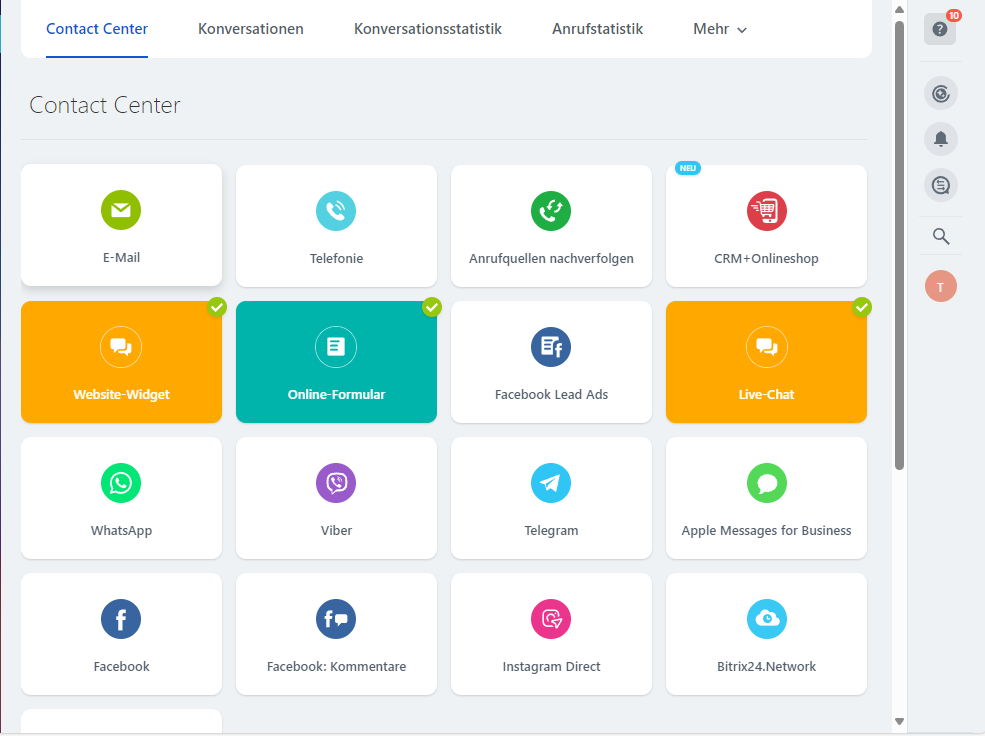Select the Instagram Direct icon
The image size is (985, 736).
tap(551, 619)
